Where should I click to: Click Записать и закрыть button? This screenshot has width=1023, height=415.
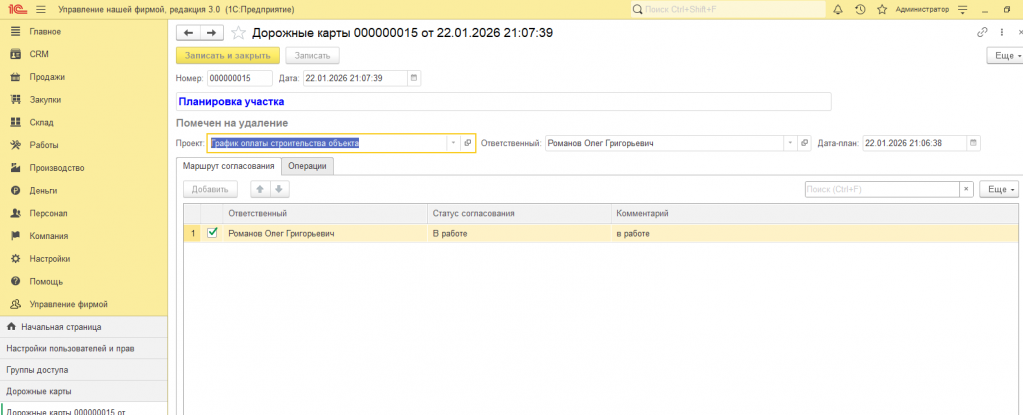coord(228,56)
